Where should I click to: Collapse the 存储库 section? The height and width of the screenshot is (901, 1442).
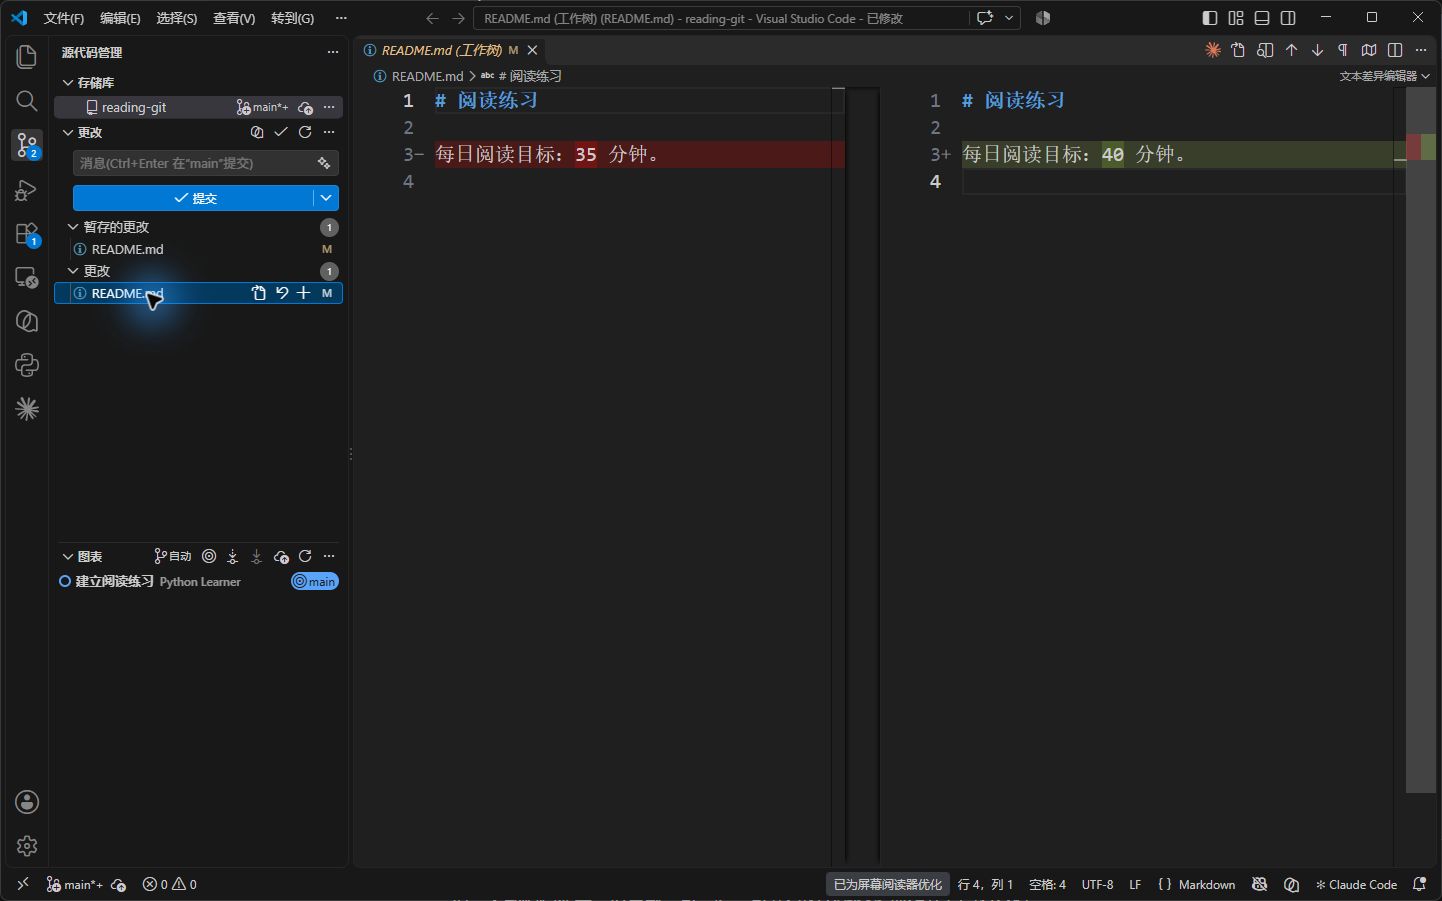click(x=68, y=83)
